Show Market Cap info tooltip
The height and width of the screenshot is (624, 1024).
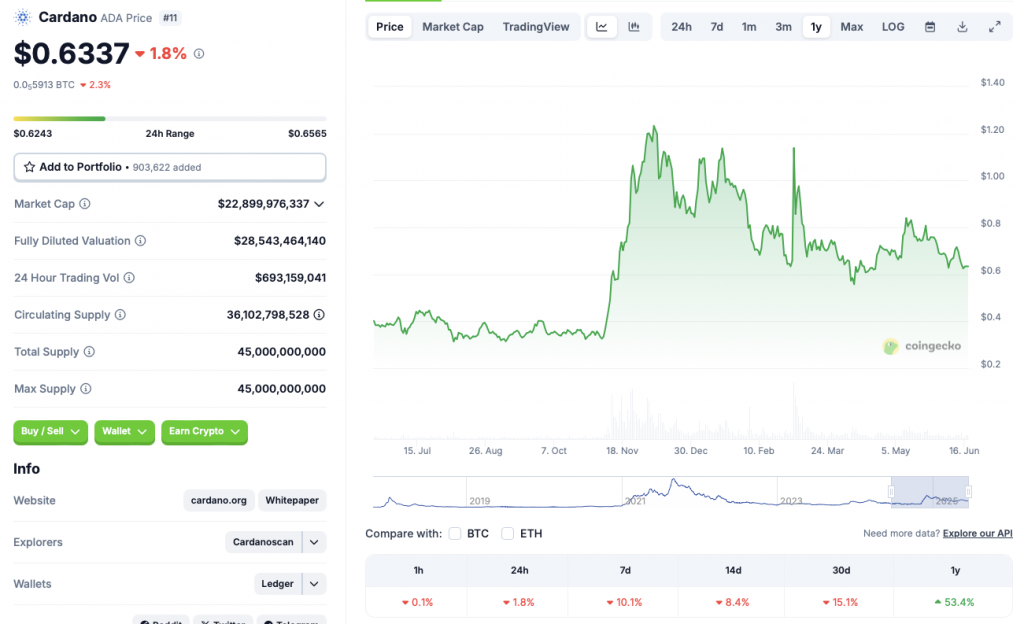[85, 204]
